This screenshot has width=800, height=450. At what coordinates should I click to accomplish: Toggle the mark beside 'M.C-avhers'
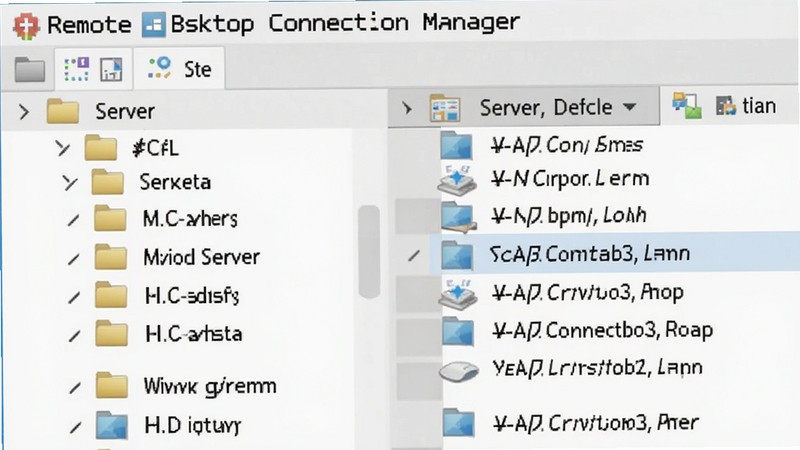(x=73, y=220)
